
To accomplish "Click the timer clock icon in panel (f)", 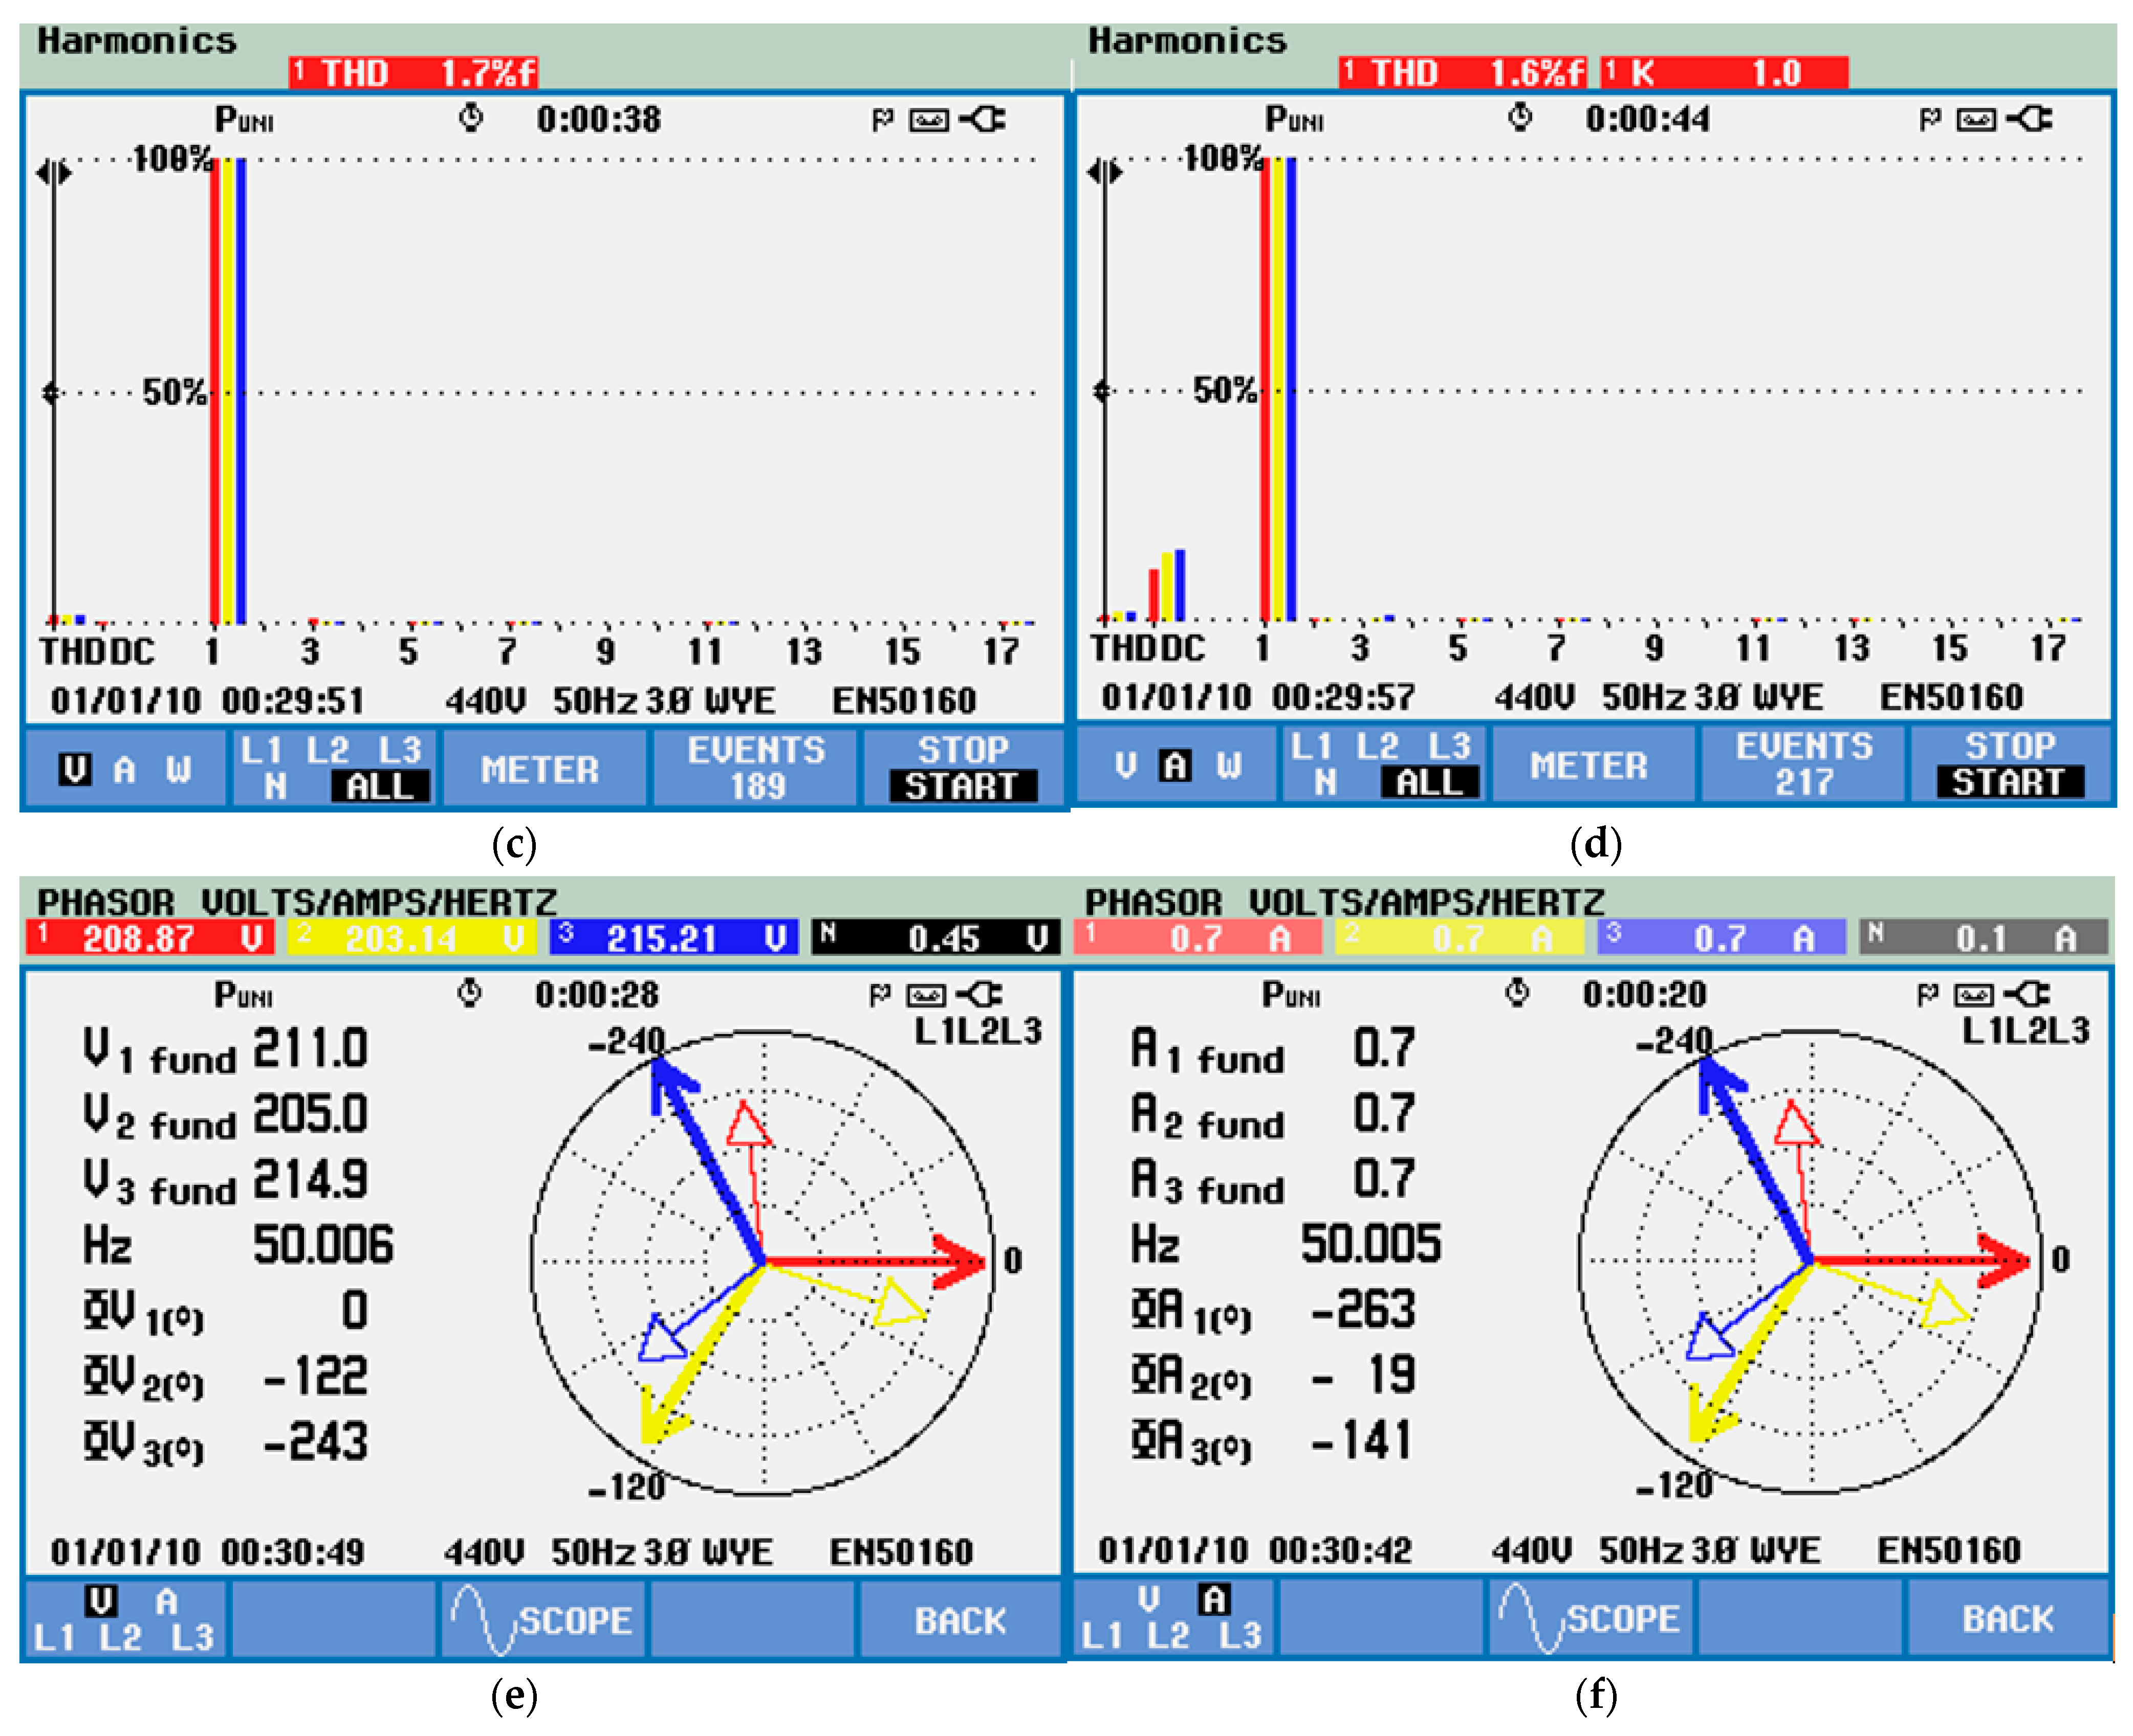I will pos(1517,992).
